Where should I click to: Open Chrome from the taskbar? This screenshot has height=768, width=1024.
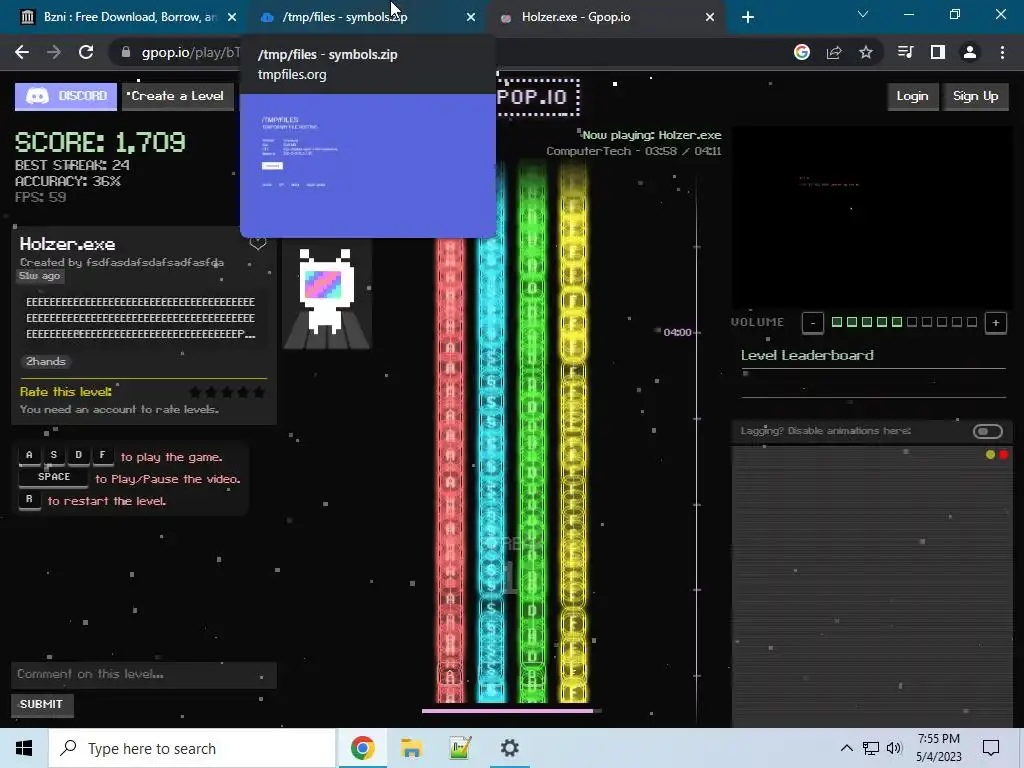[362, 748]
